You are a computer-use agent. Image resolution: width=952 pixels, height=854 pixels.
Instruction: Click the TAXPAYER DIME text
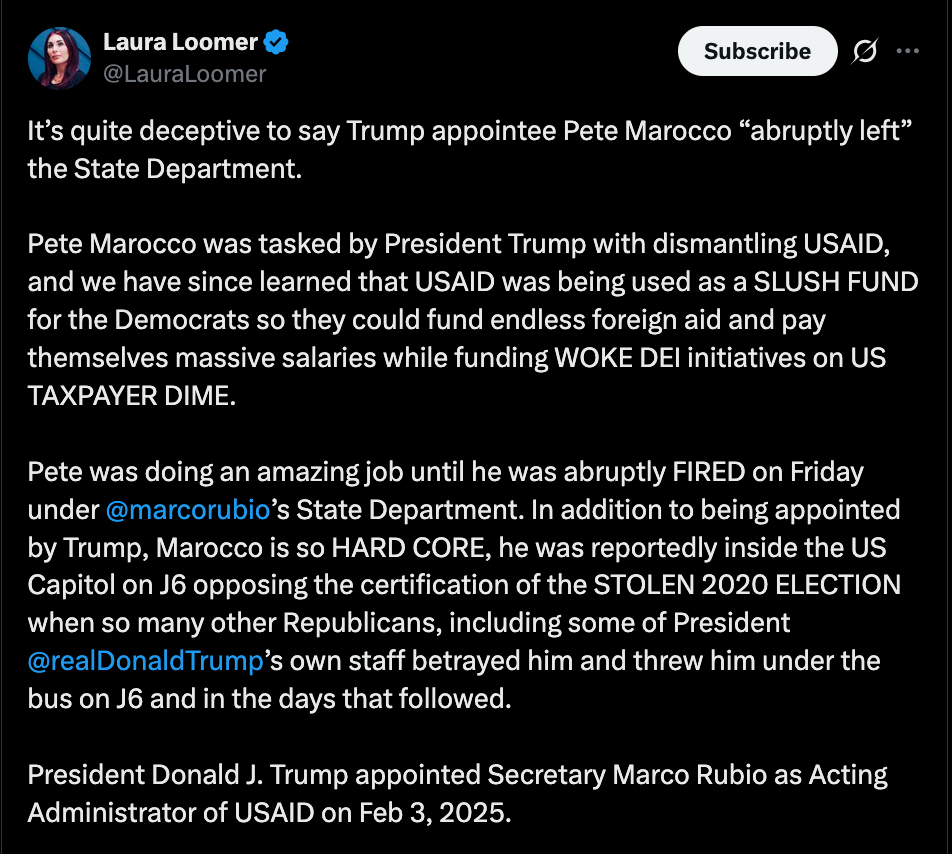click(x=131, y=395)
